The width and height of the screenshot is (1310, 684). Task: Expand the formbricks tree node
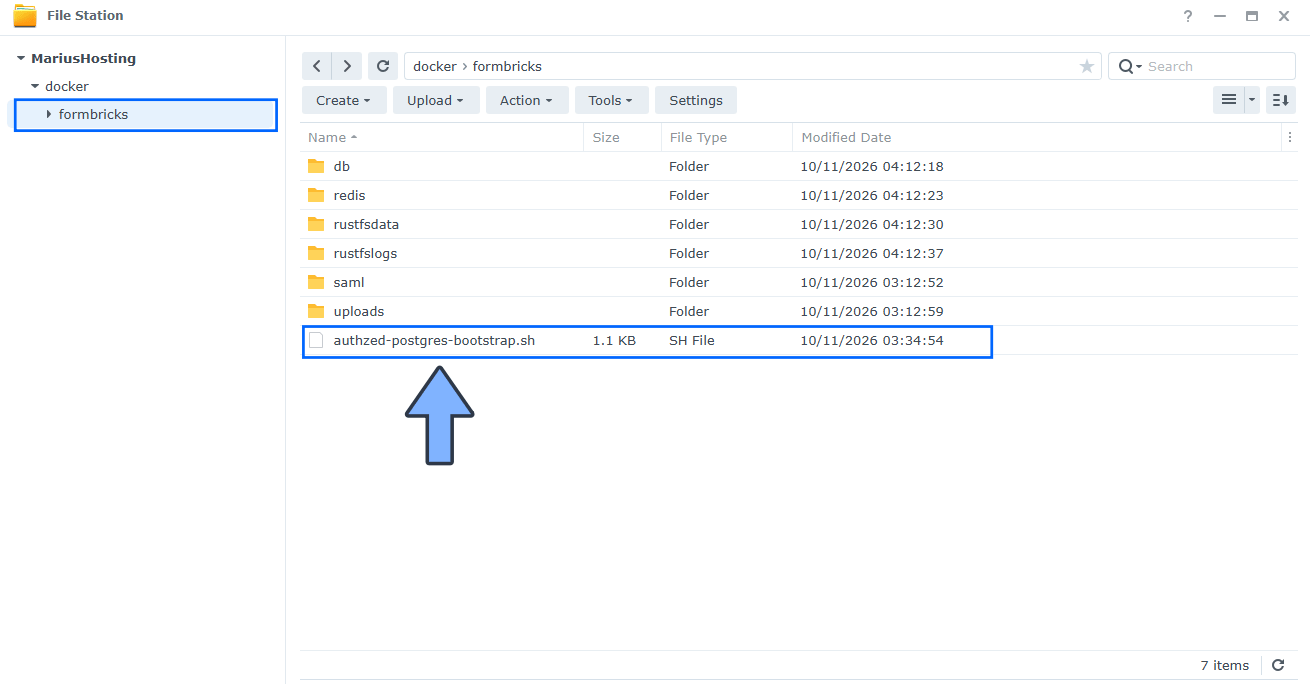pos(49,114)
